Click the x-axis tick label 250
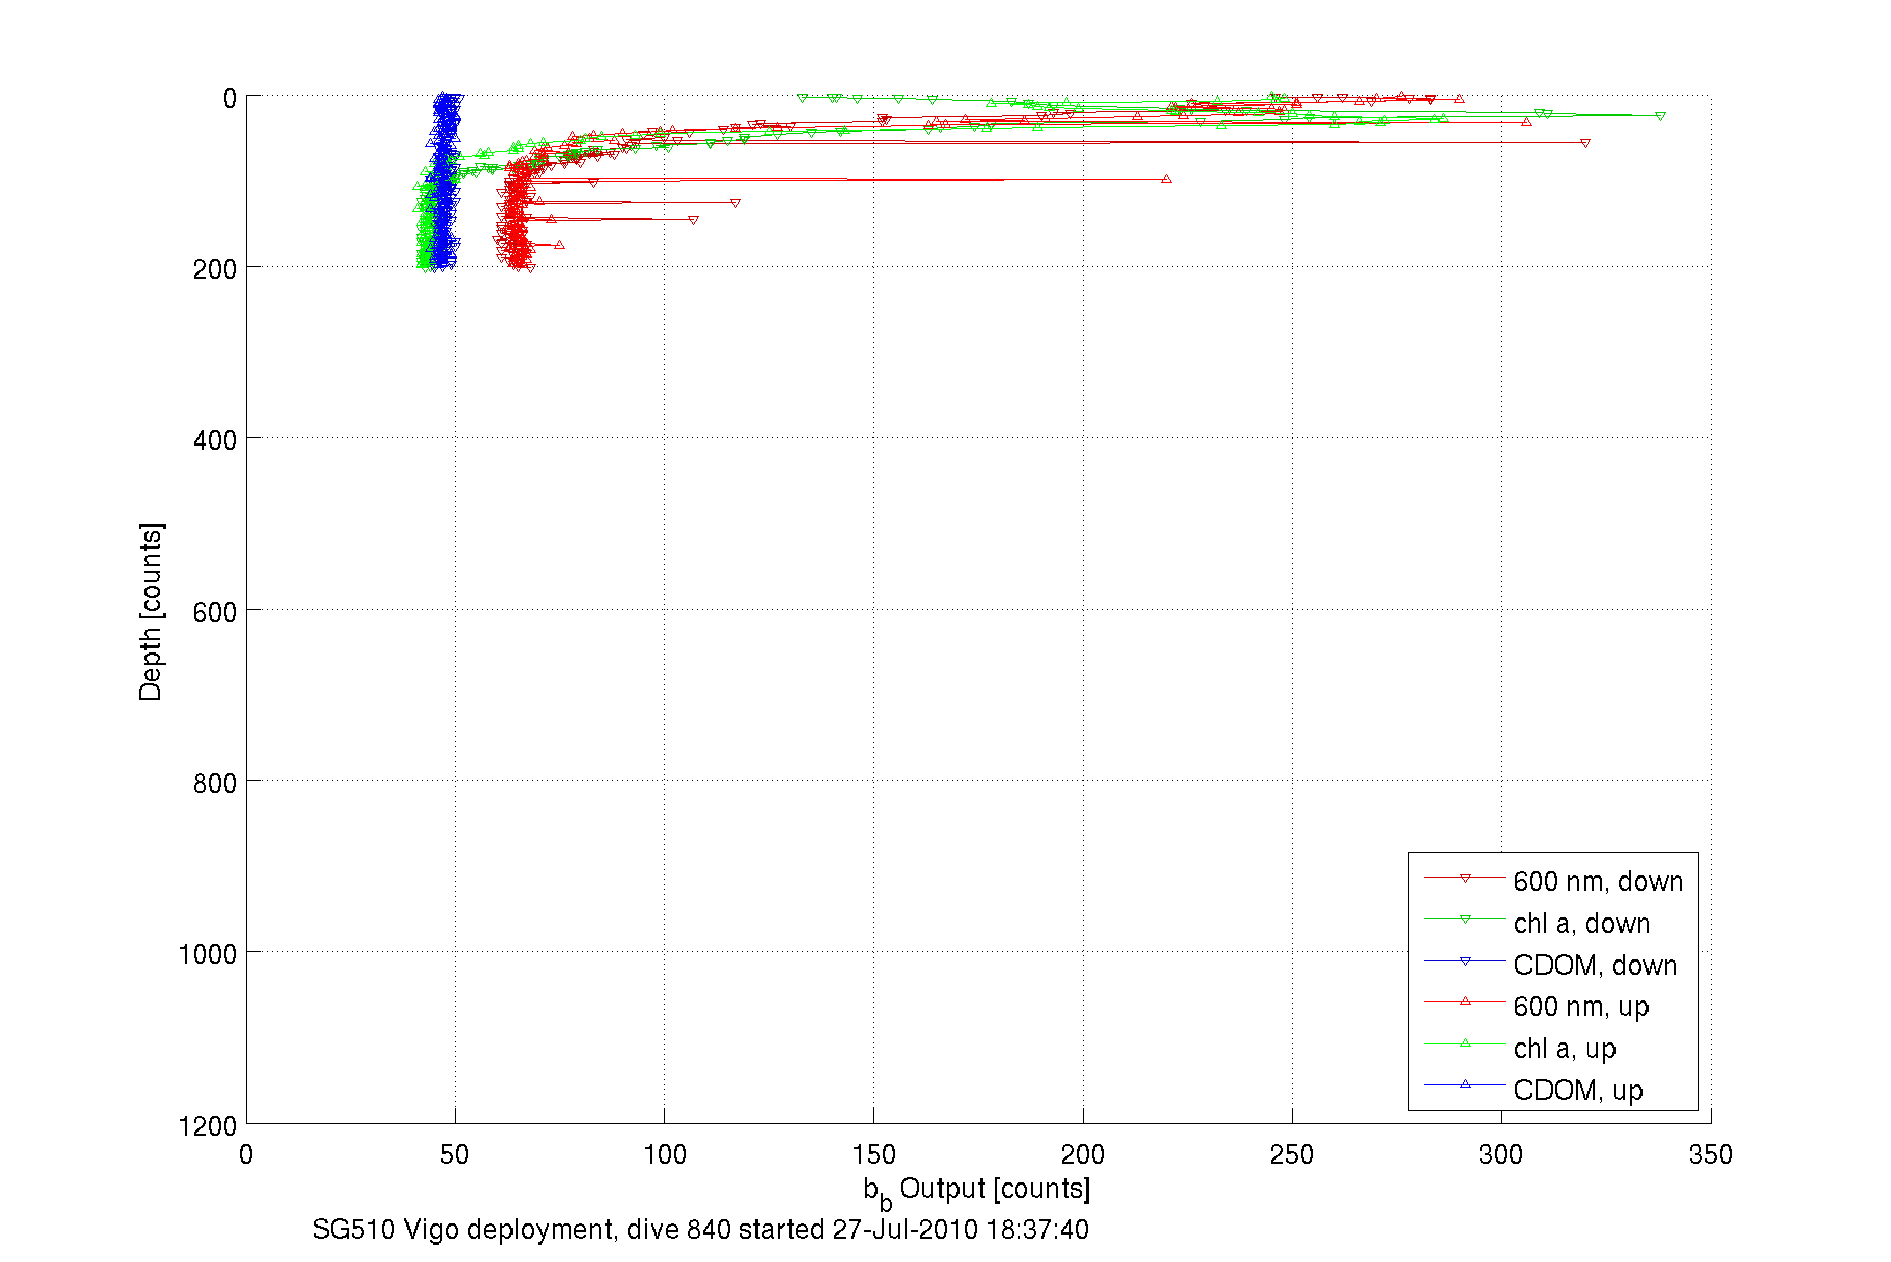The width and height of the screenshot is (1891, 1262). [1292, 1155]
